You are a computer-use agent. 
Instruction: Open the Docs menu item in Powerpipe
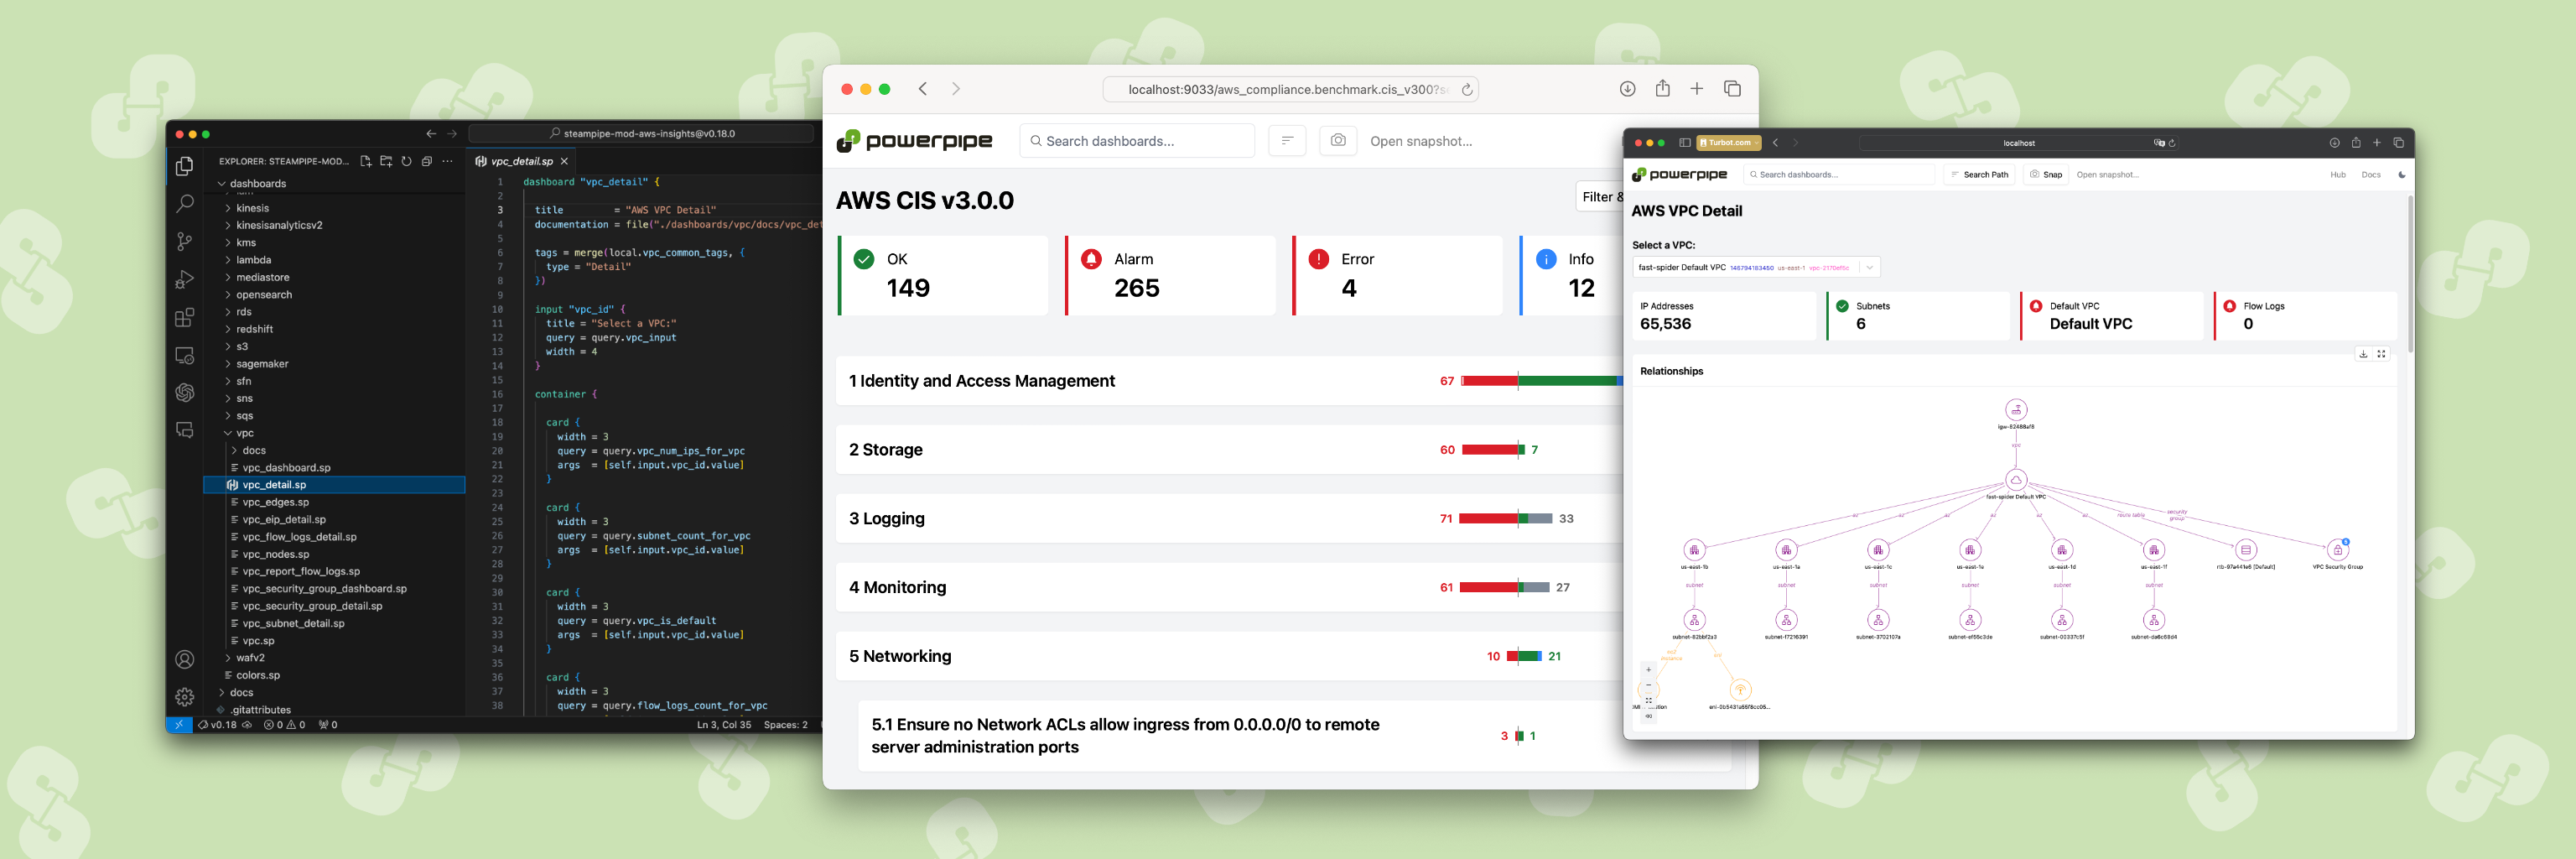click(2371, 175)
